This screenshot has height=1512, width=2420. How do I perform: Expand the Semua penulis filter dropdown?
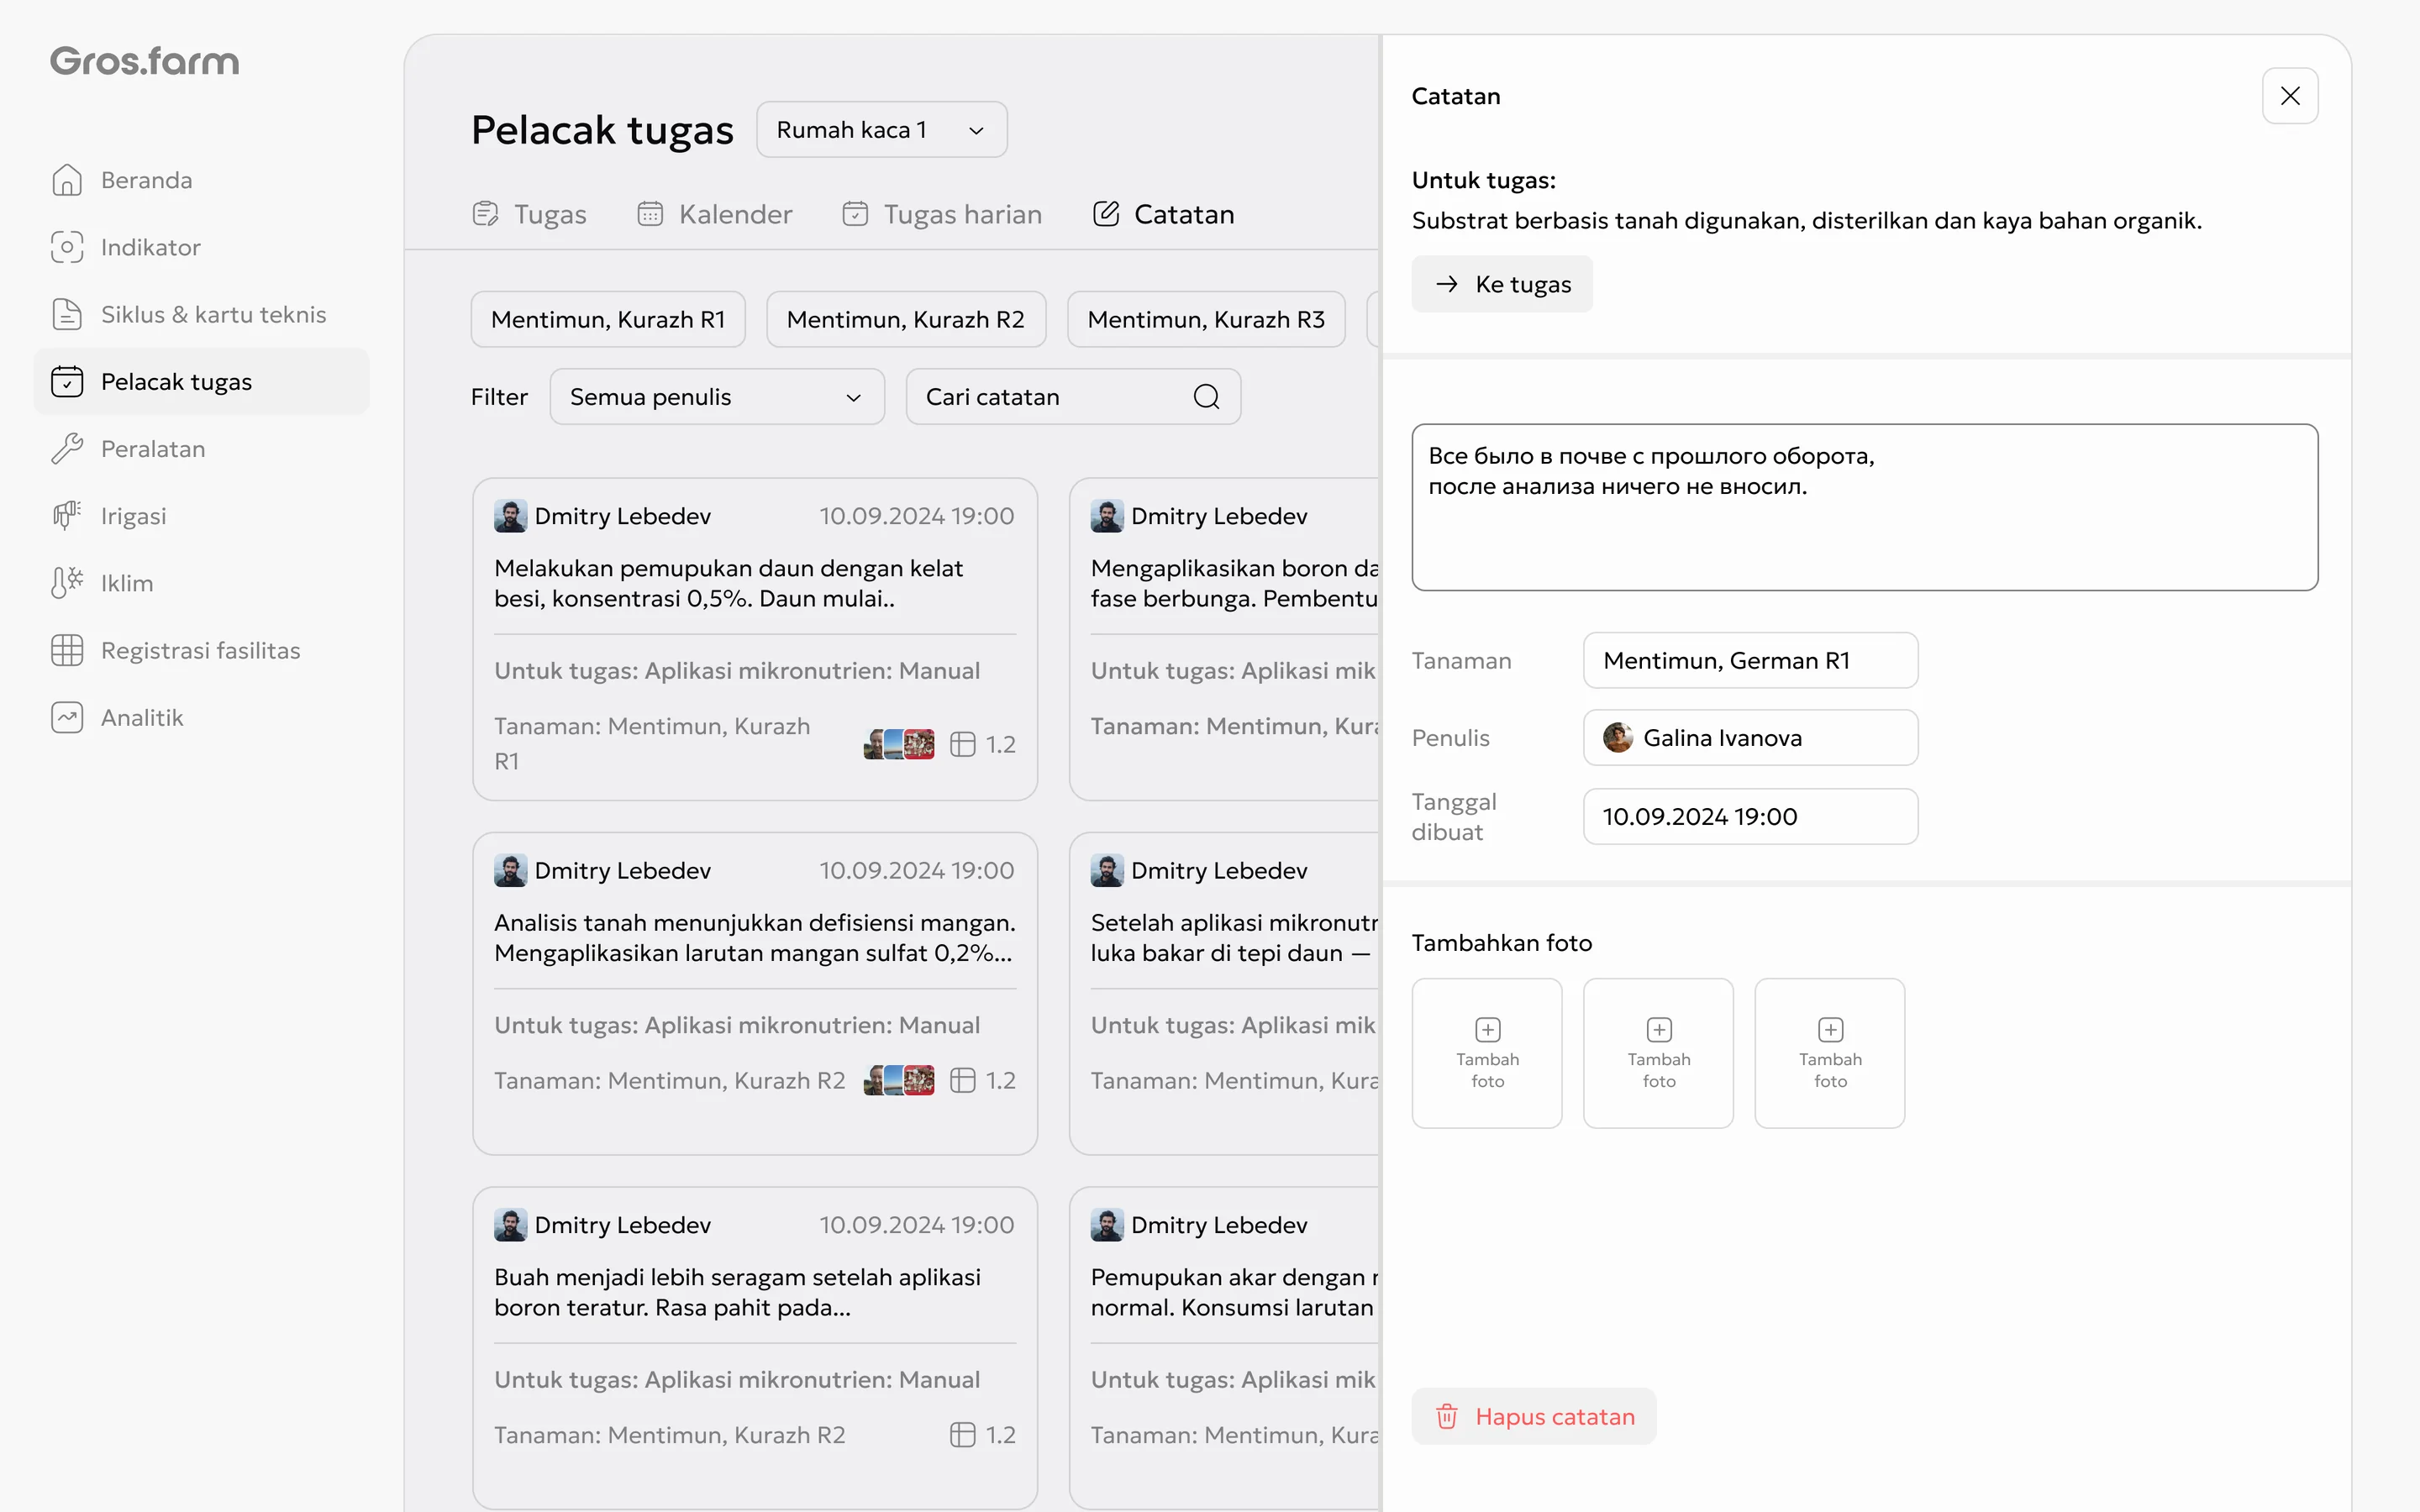tap(717, 397)
